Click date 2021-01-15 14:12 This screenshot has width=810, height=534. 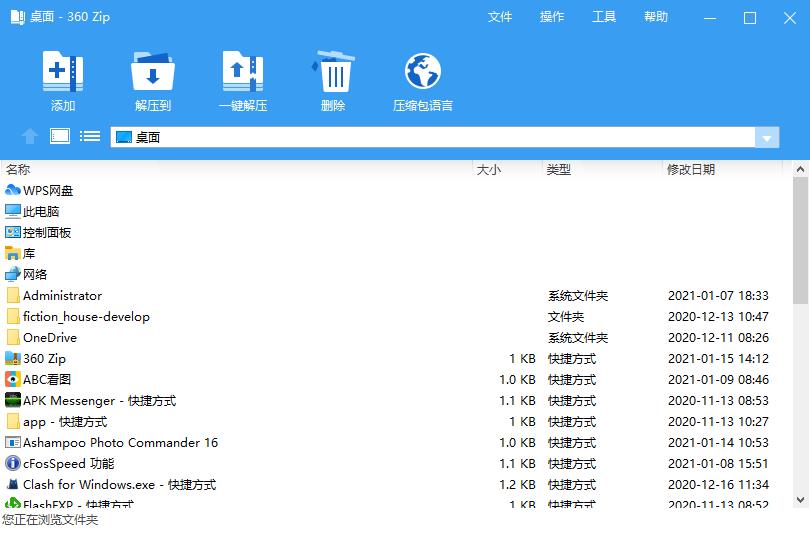(718, 359)
